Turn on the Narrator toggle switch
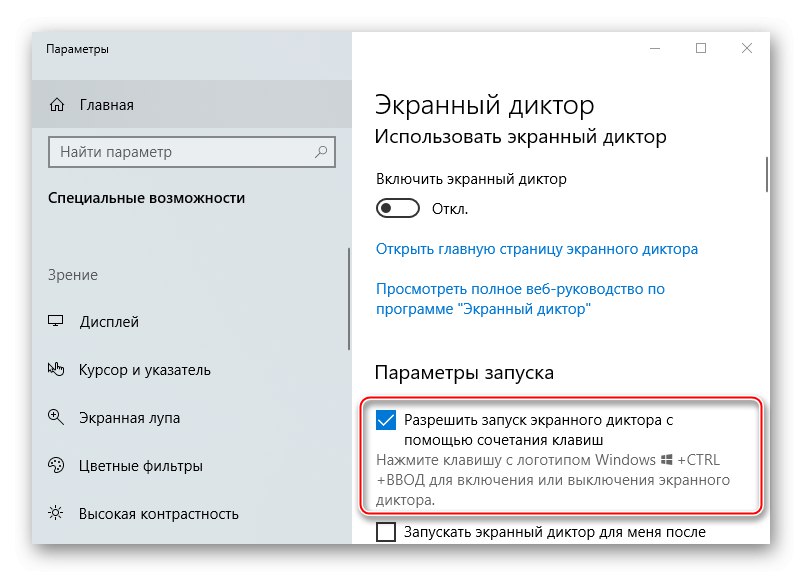This screenshot has height=576, width=802. tap(397, 209)
